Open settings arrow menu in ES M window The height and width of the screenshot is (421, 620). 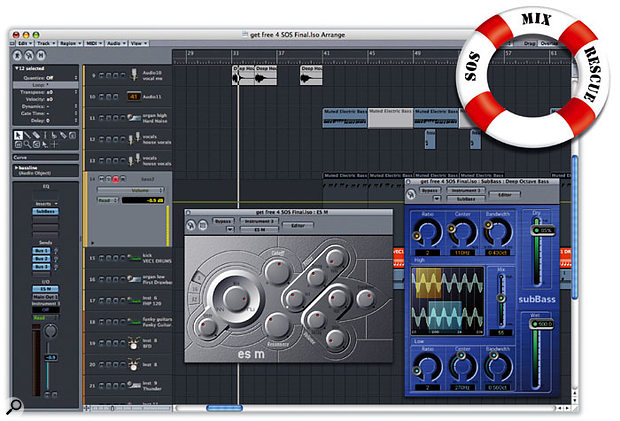(230, 229)
